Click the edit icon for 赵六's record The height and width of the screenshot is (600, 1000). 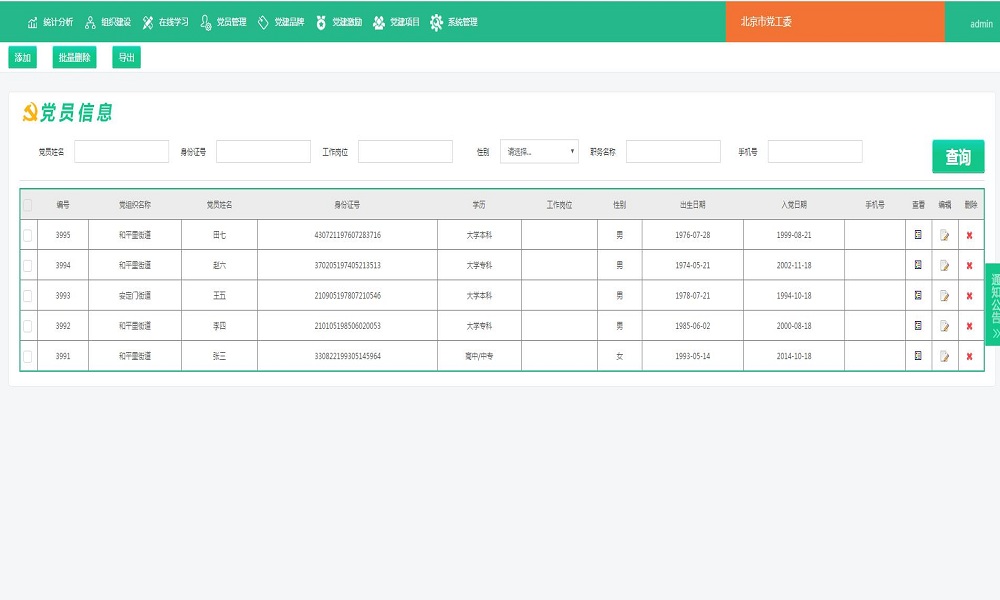(x=944, y=266)
